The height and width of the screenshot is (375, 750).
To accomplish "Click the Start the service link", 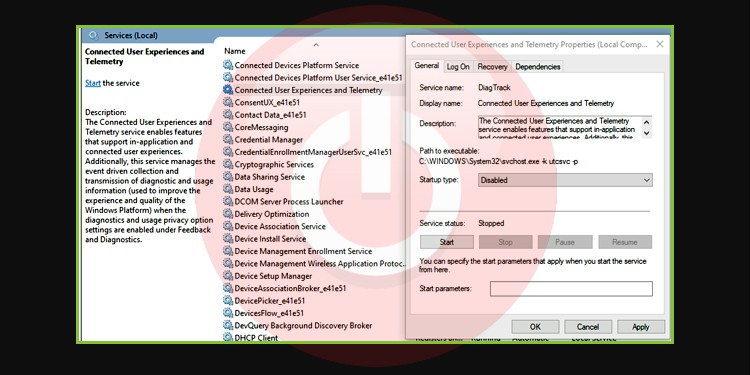I will [93, 83].
